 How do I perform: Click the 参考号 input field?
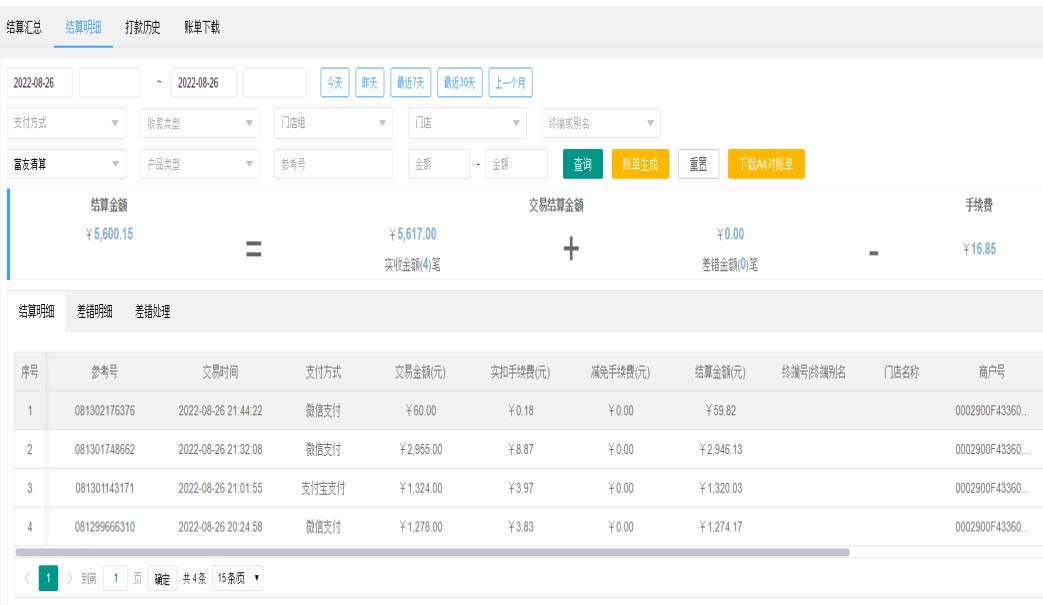click(333, 164)
